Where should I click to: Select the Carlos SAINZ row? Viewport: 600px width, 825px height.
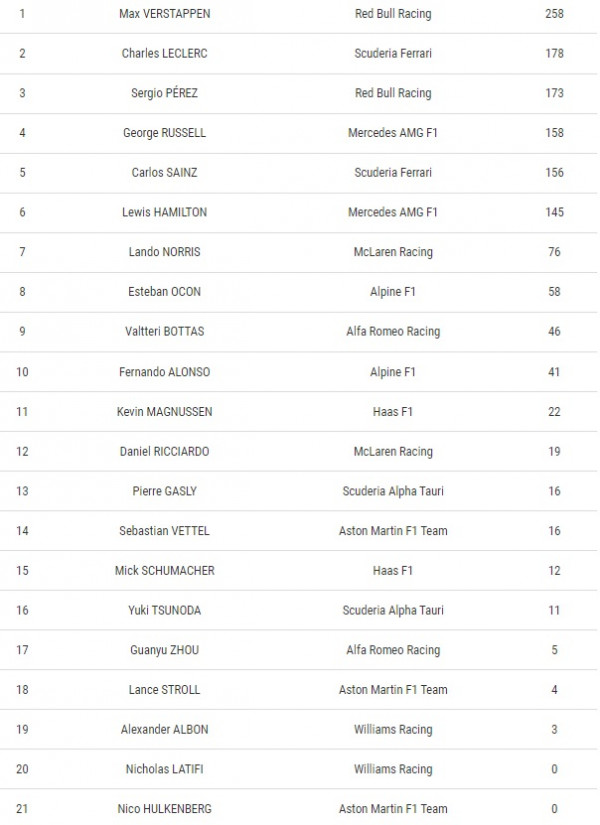(298, 173)
